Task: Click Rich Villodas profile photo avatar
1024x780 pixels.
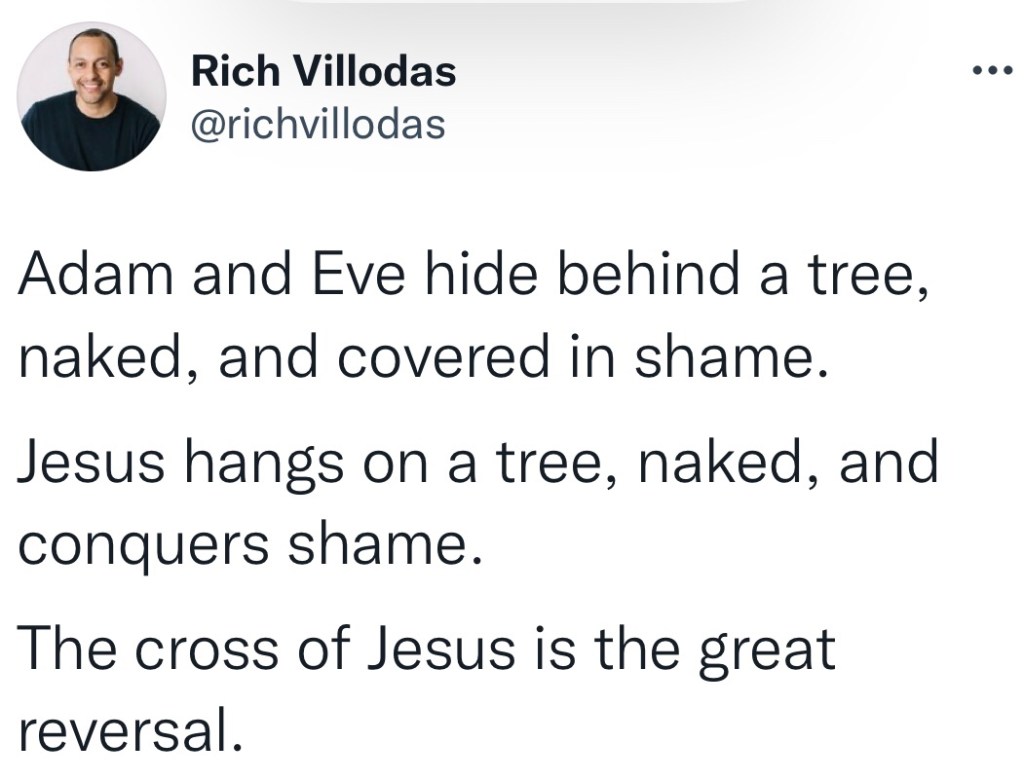Action: click(x=92, y=96)
